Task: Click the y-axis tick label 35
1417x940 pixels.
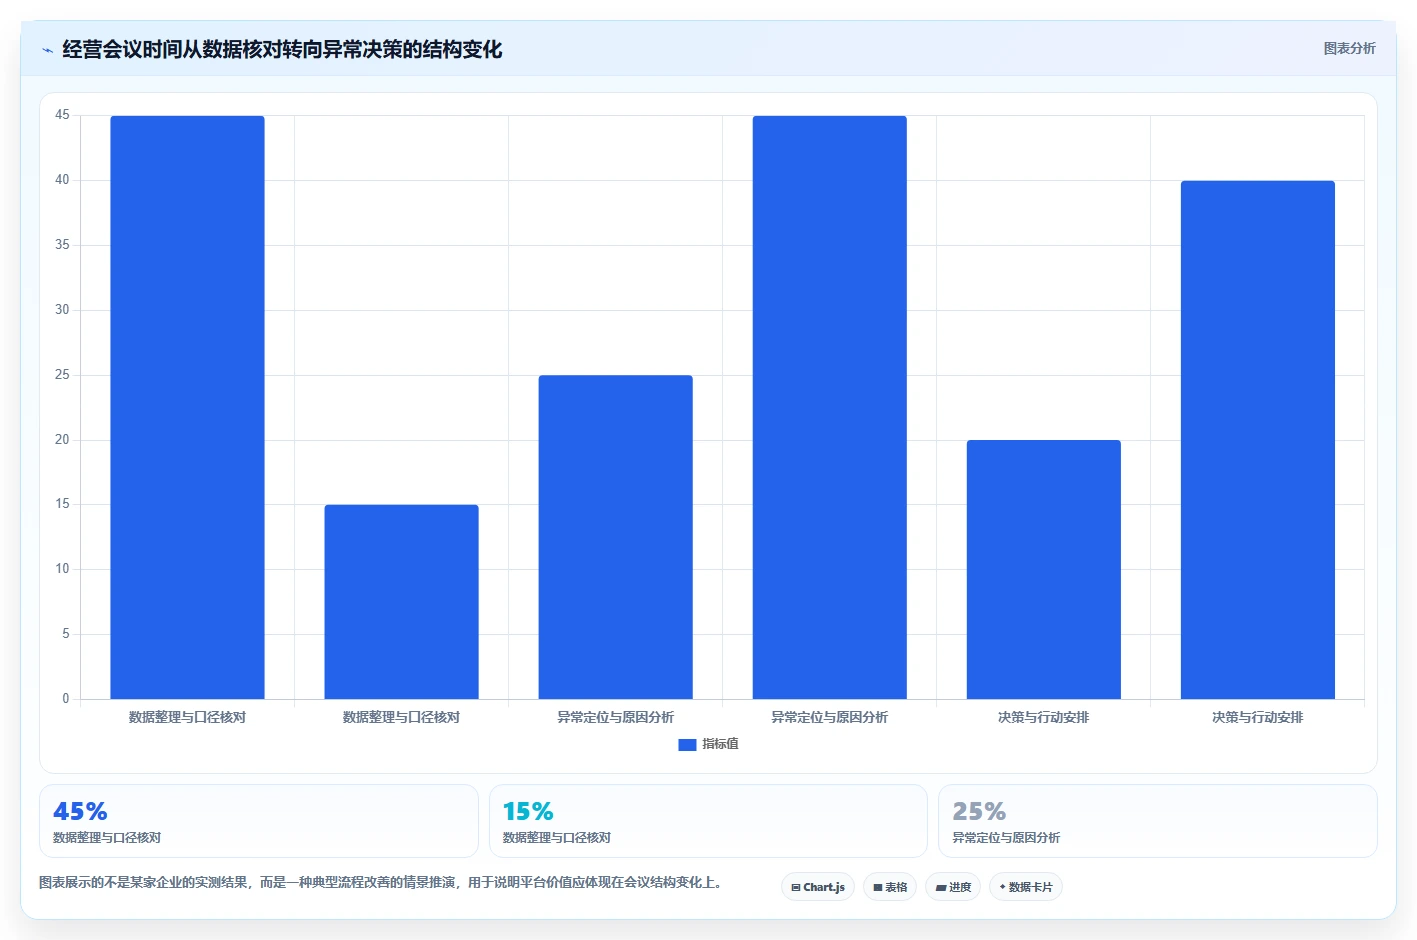Action: coord(62,245)
